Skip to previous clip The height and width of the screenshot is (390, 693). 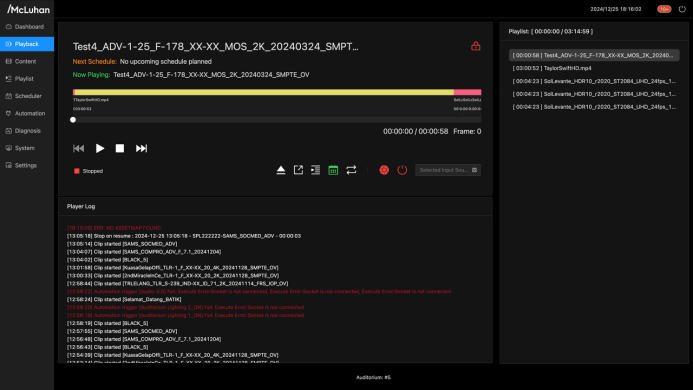tap(78, 148)
